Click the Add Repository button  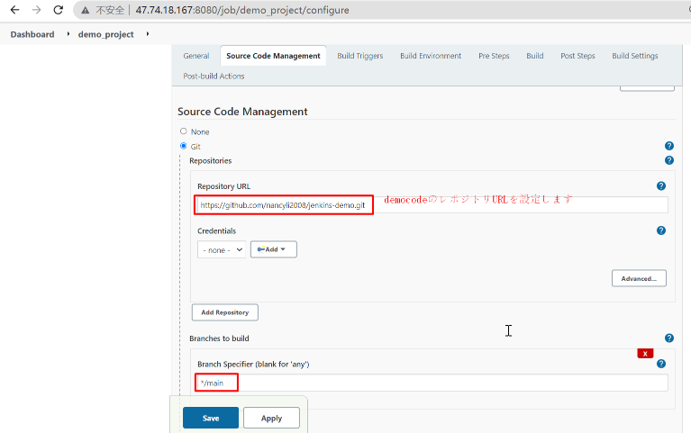click(x=225, y=312)
